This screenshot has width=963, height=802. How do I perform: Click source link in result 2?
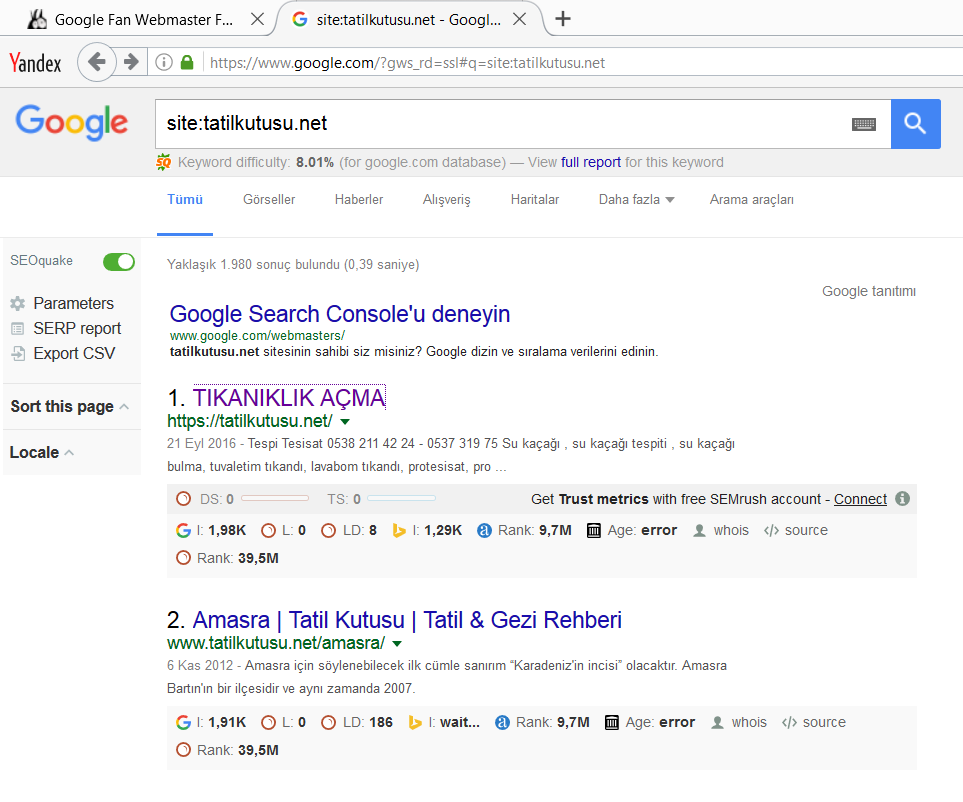pos(824,723)
